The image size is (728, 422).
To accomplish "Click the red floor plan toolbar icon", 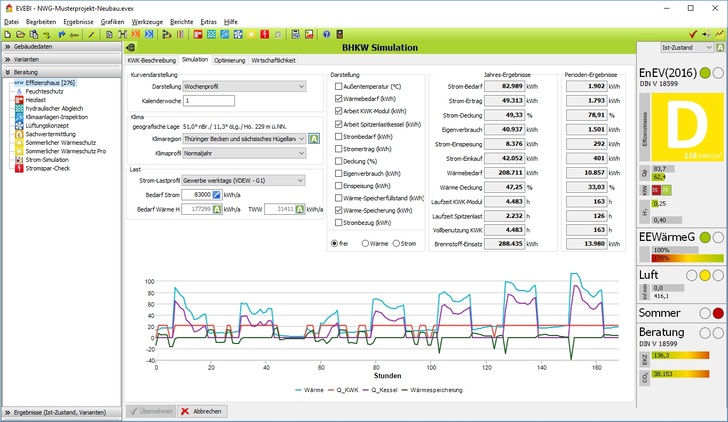I will pyautogui.click(x=198, y=34).
